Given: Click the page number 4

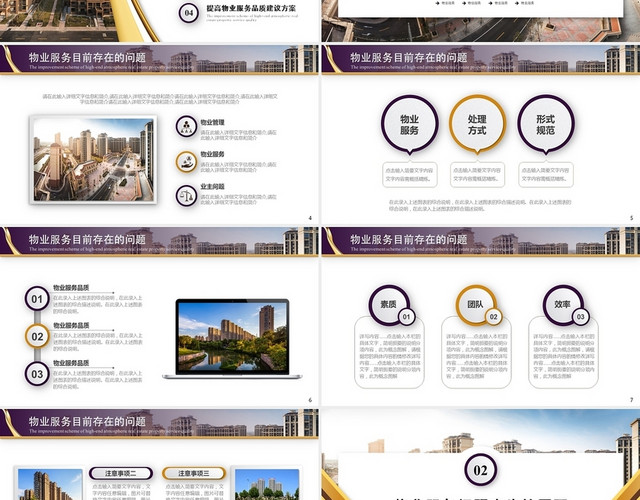Looking at the screenshot, I should pos(310,218).
